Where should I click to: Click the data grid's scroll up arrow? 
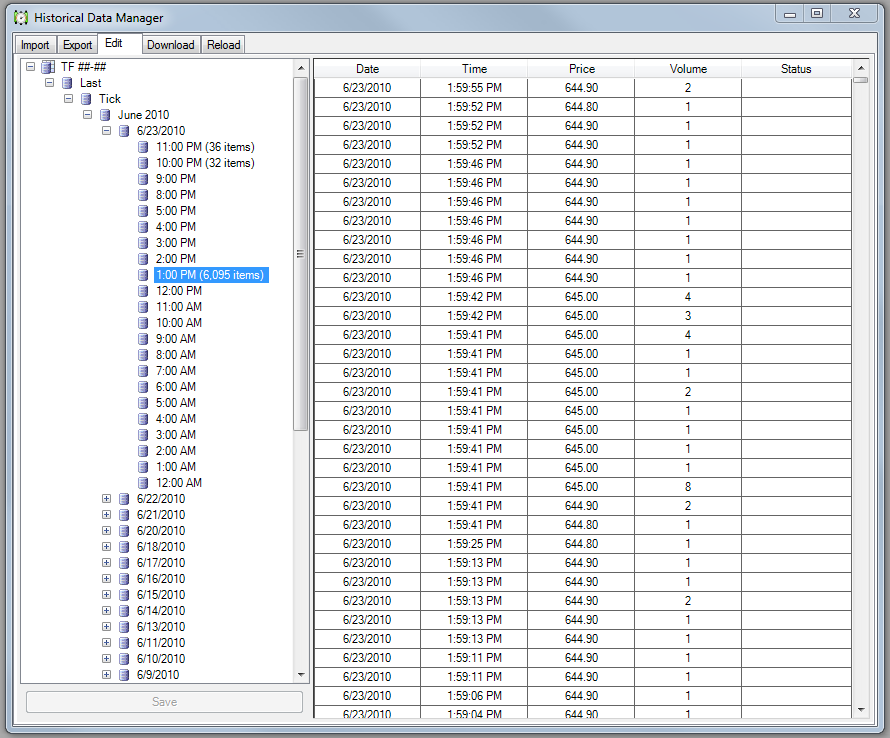[x=861, y=68]
